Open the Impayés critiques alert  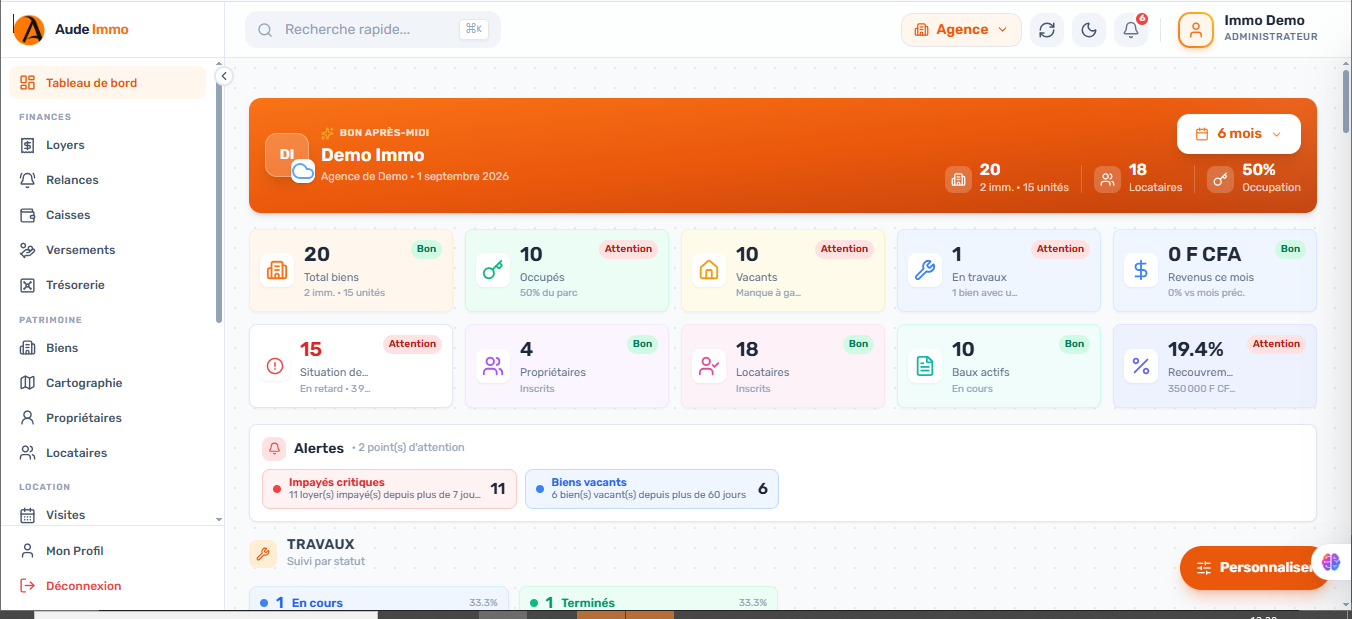coord(389,489)
